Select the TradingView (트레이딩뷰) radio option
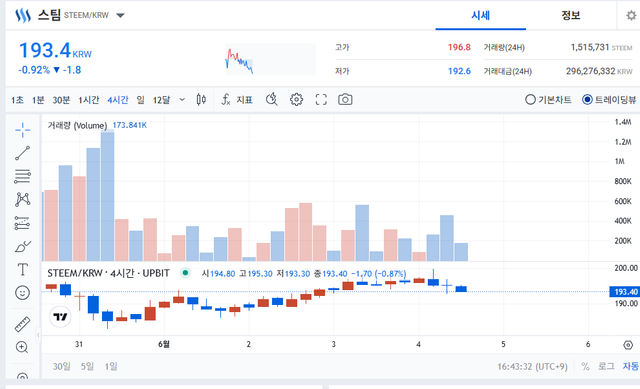 (x=609, y=100)
